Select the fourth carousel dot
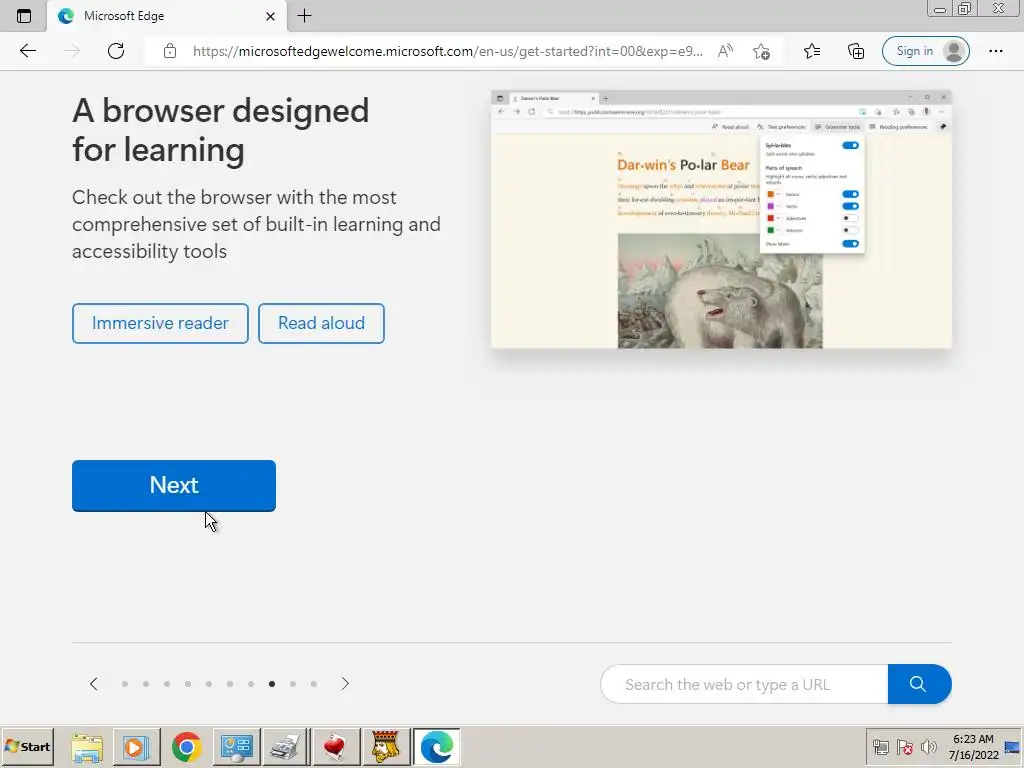This screenshot has height=768, width=1024. (188, 684)
